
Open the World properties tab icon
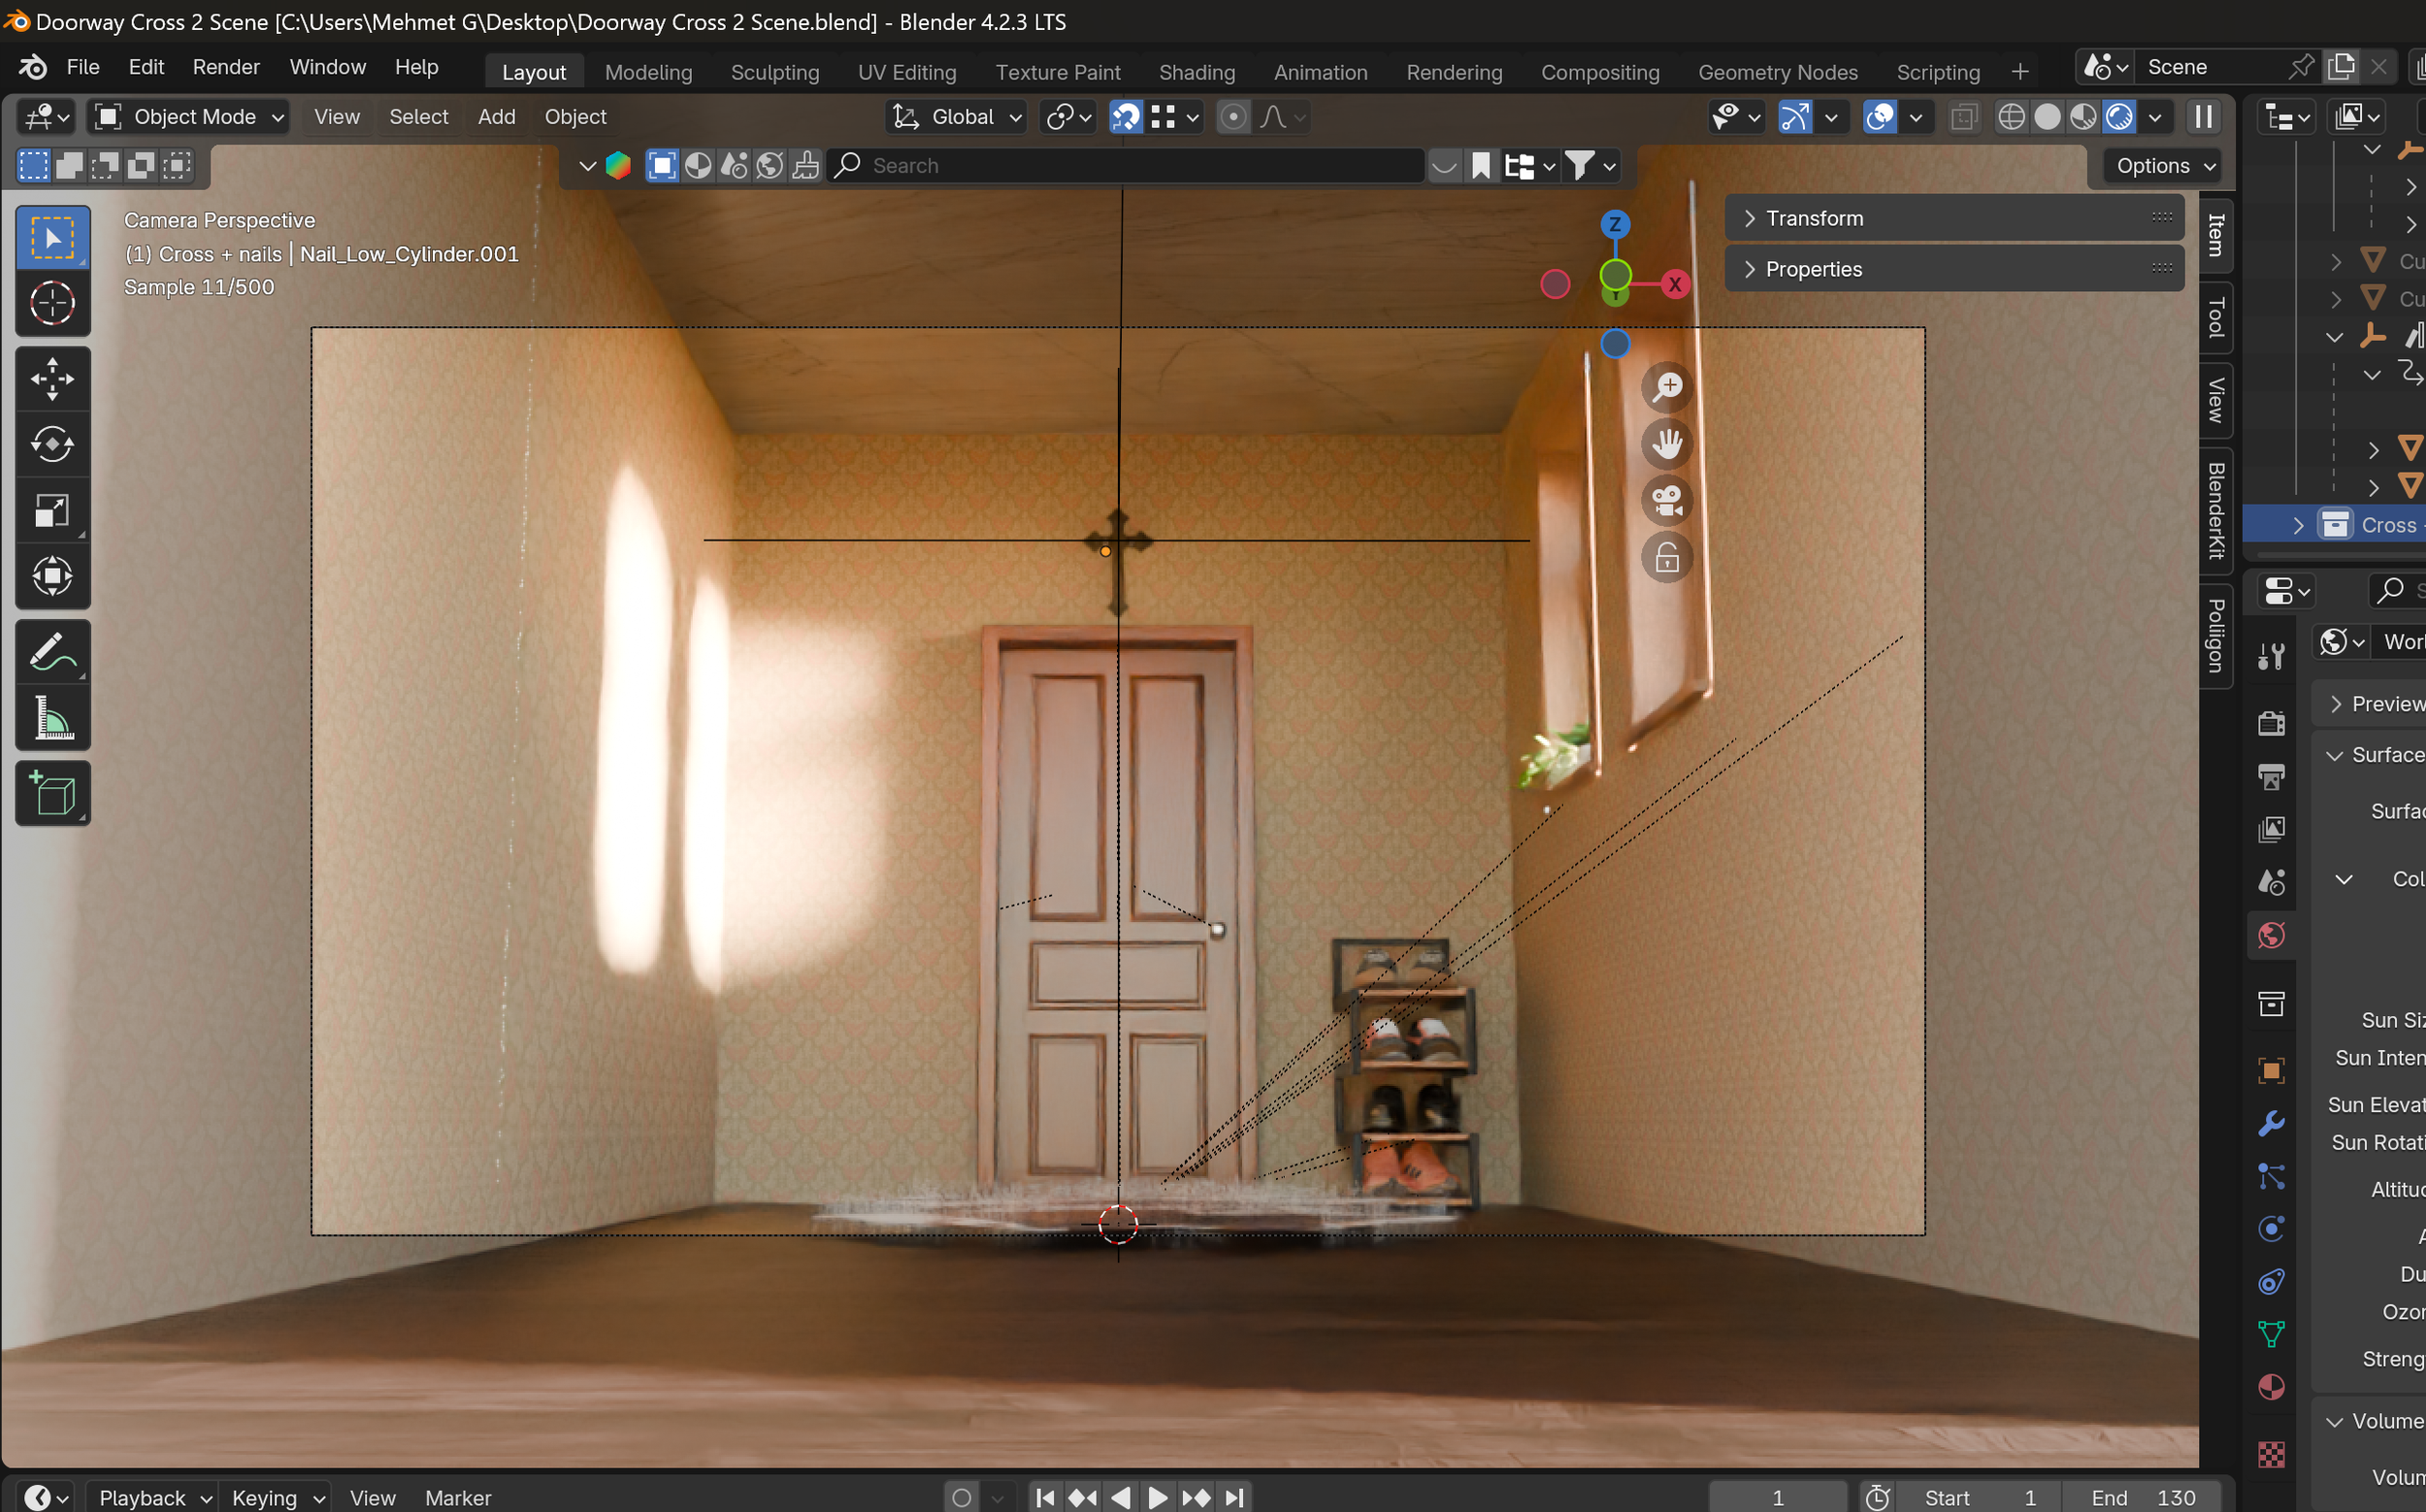pyautogui.click(x=2271, y=935)
